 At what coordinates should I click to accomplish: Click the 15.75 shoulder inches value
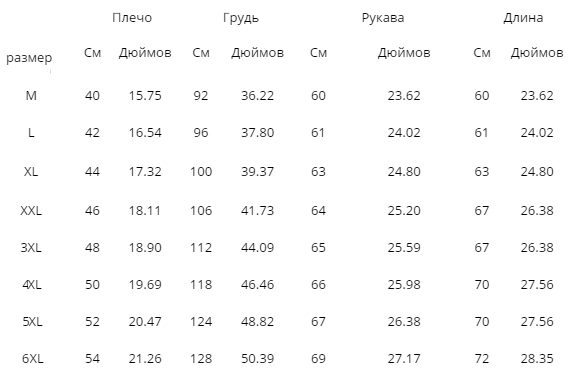(145, 96)
